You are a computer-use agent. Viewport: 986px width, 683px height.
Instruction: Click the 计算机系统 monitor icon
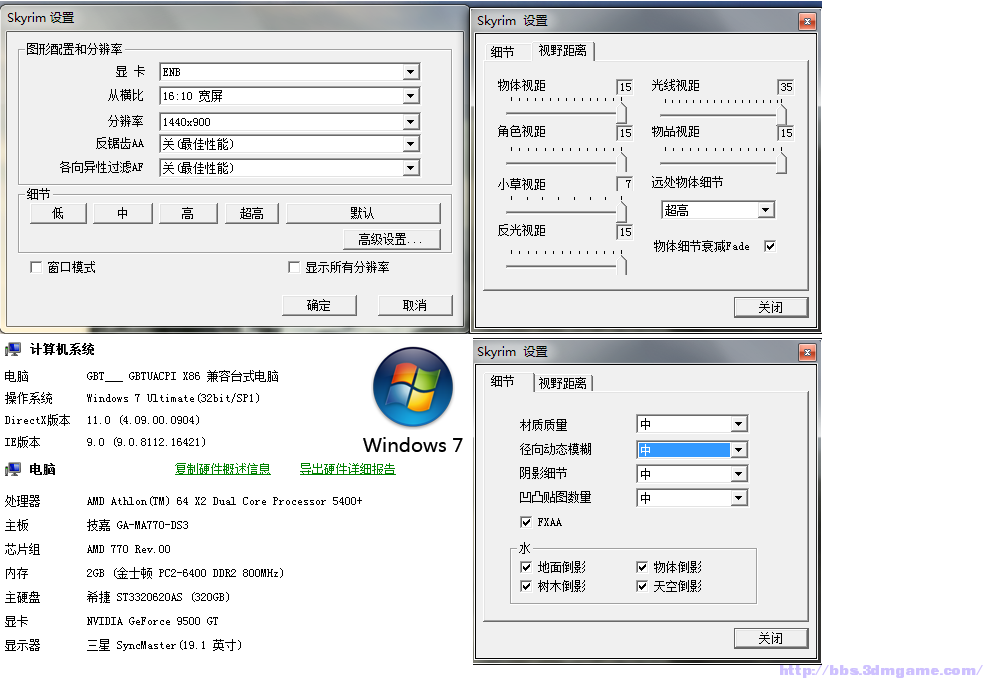pyautogui.click(x=13, y=349)
